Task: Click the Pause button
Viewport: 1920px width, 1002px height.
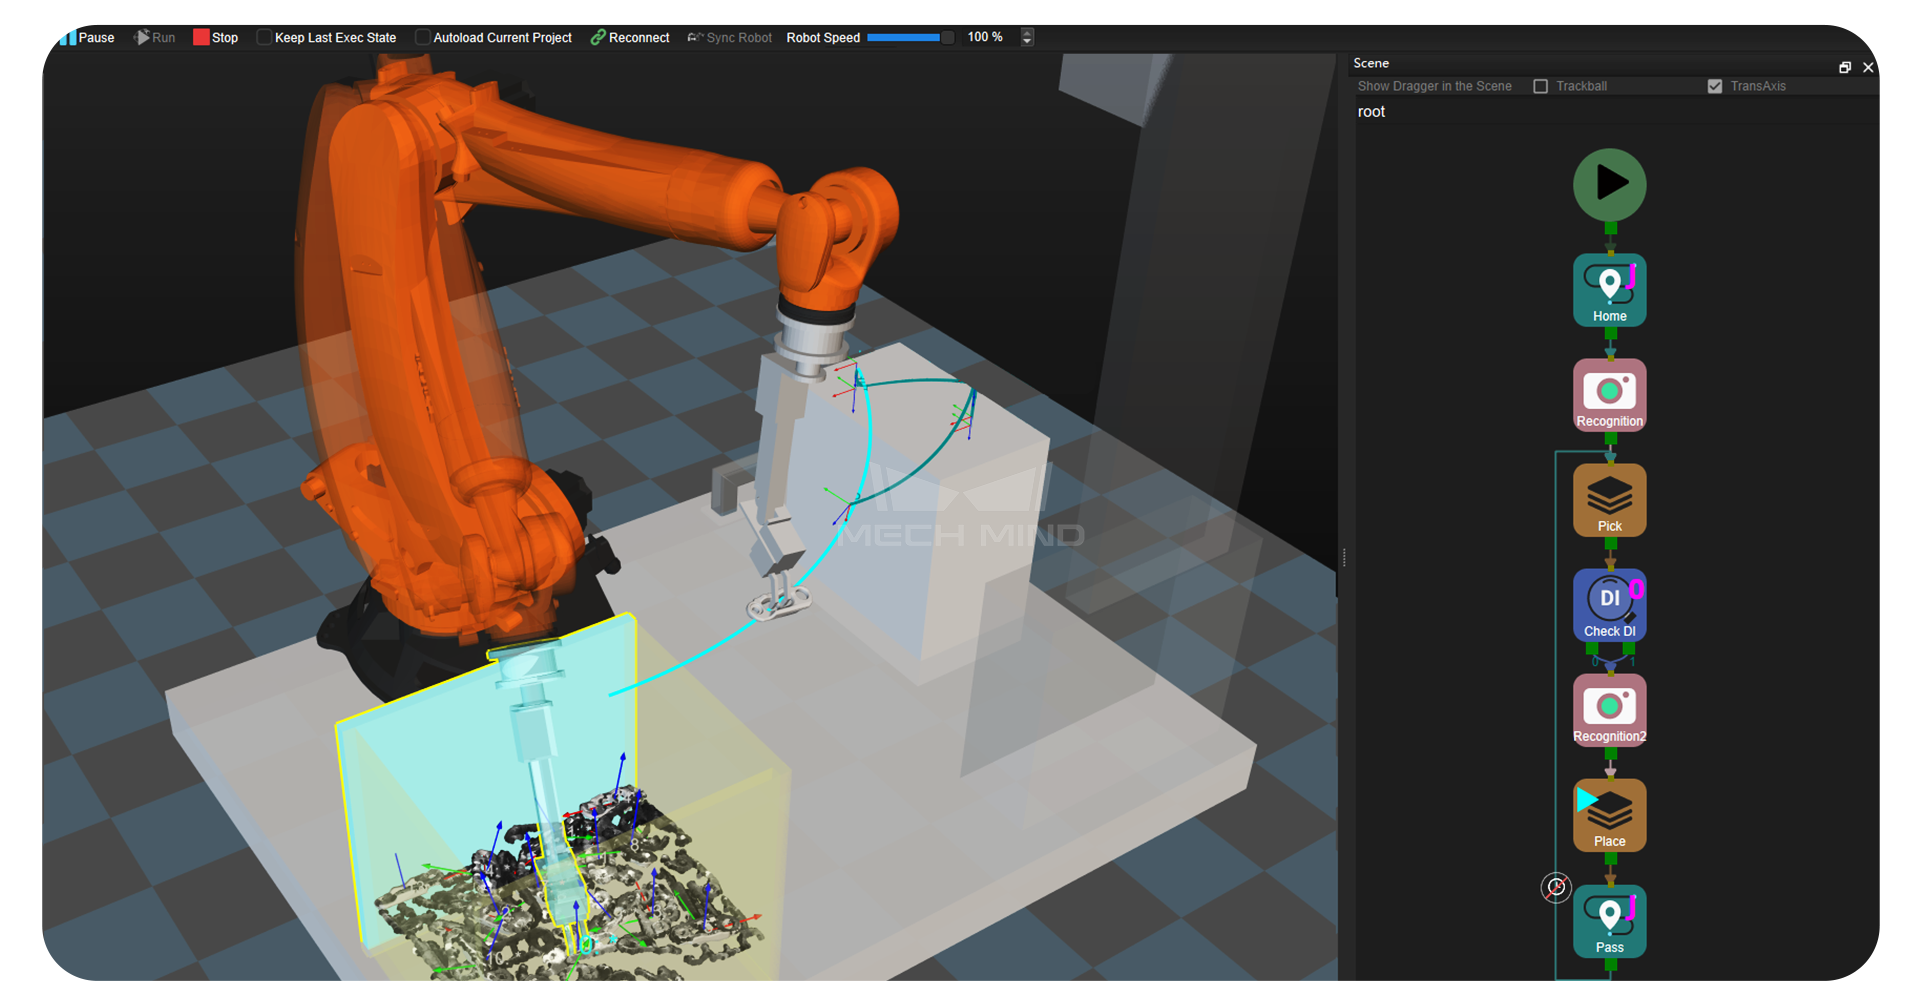Action: pyautogui.click(x=88, y=37)
